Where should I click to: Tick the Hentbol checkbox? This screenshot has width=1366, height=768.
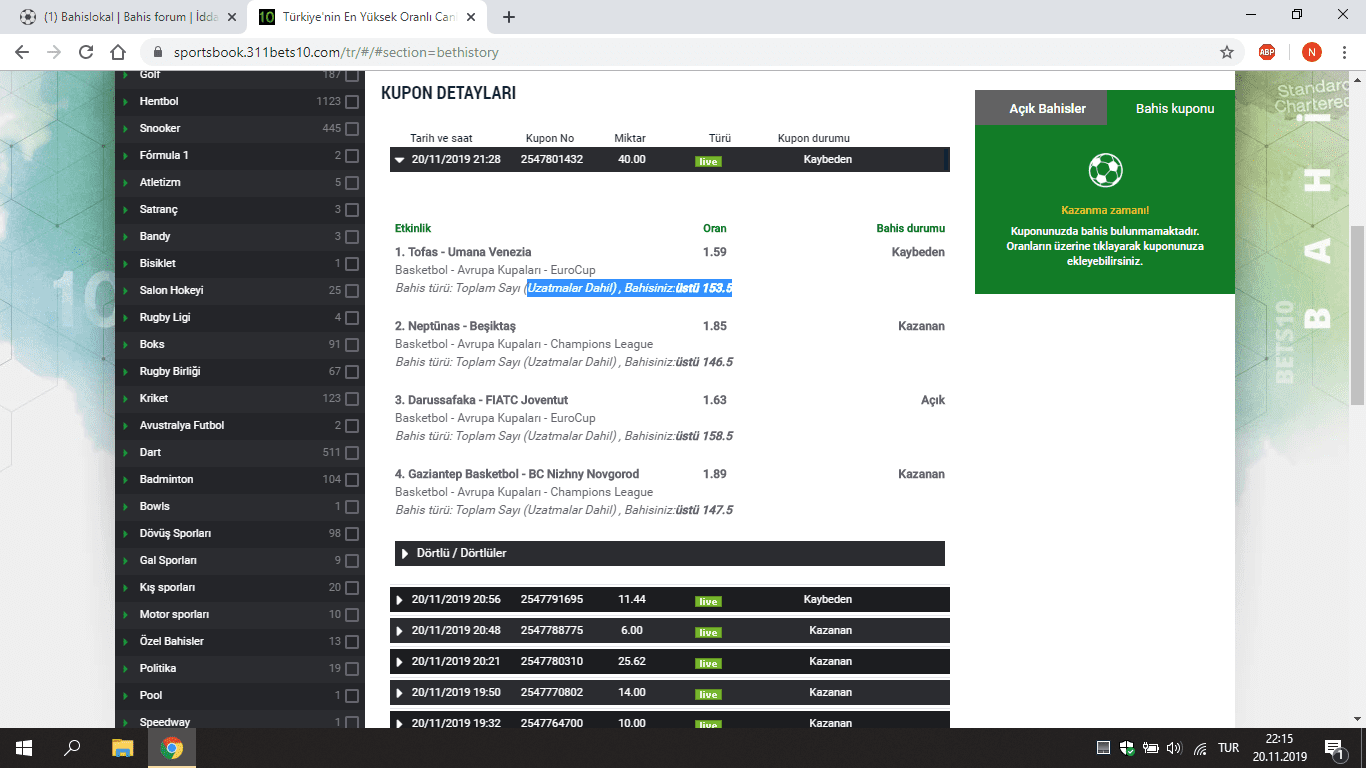point(352,102)
